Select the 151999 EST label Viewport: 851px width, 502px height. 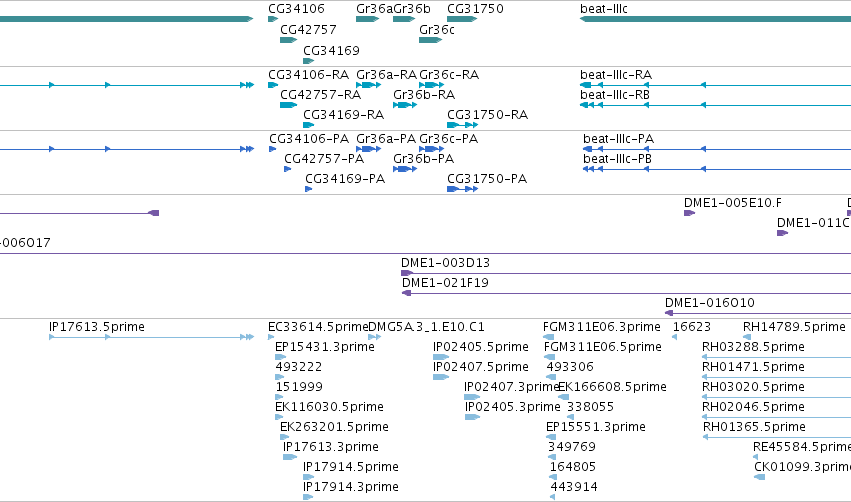point(299,387)
